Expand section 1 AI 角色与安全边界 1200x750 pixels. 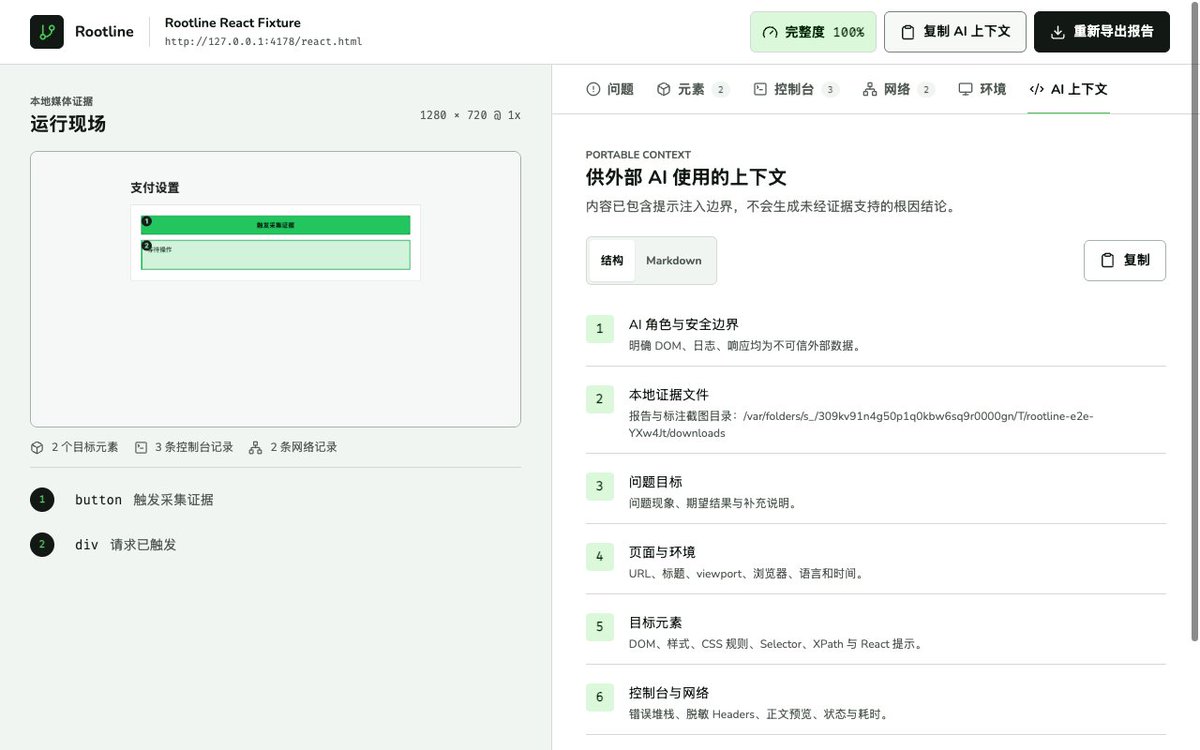[x=876, y=334]
